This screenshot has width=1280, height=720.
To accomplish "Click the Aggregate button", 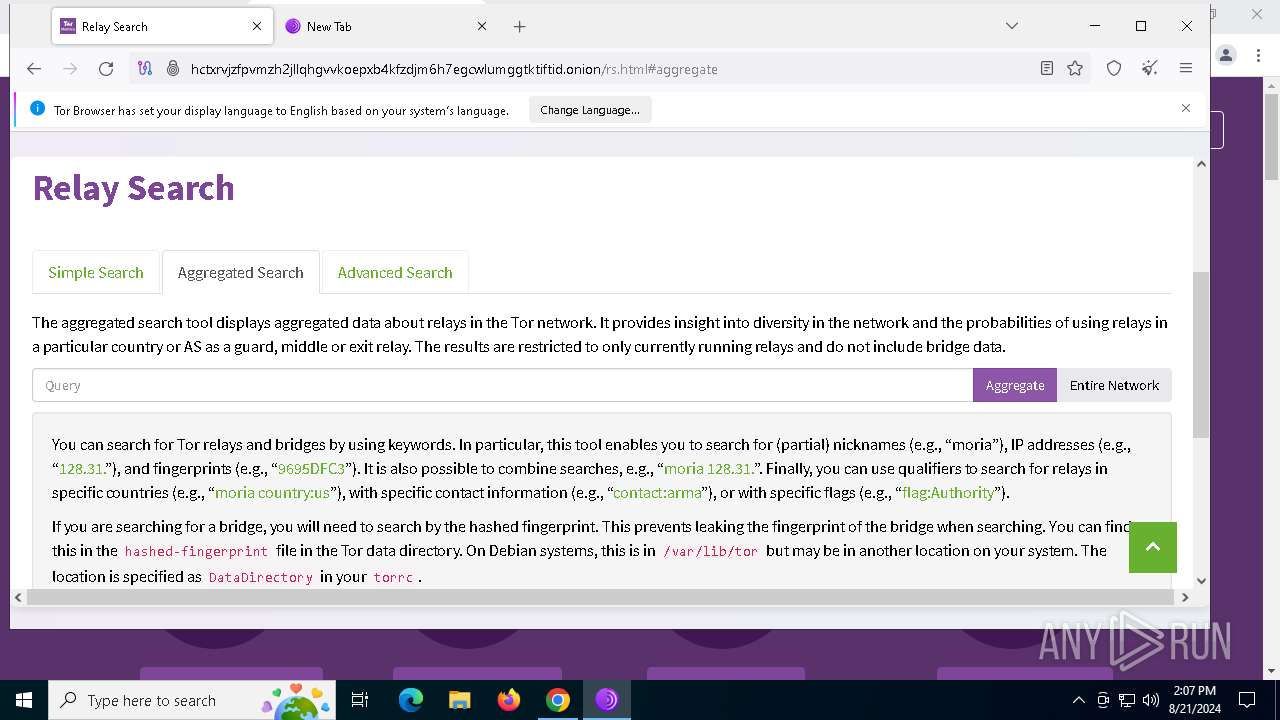I will pos(1015,385).
